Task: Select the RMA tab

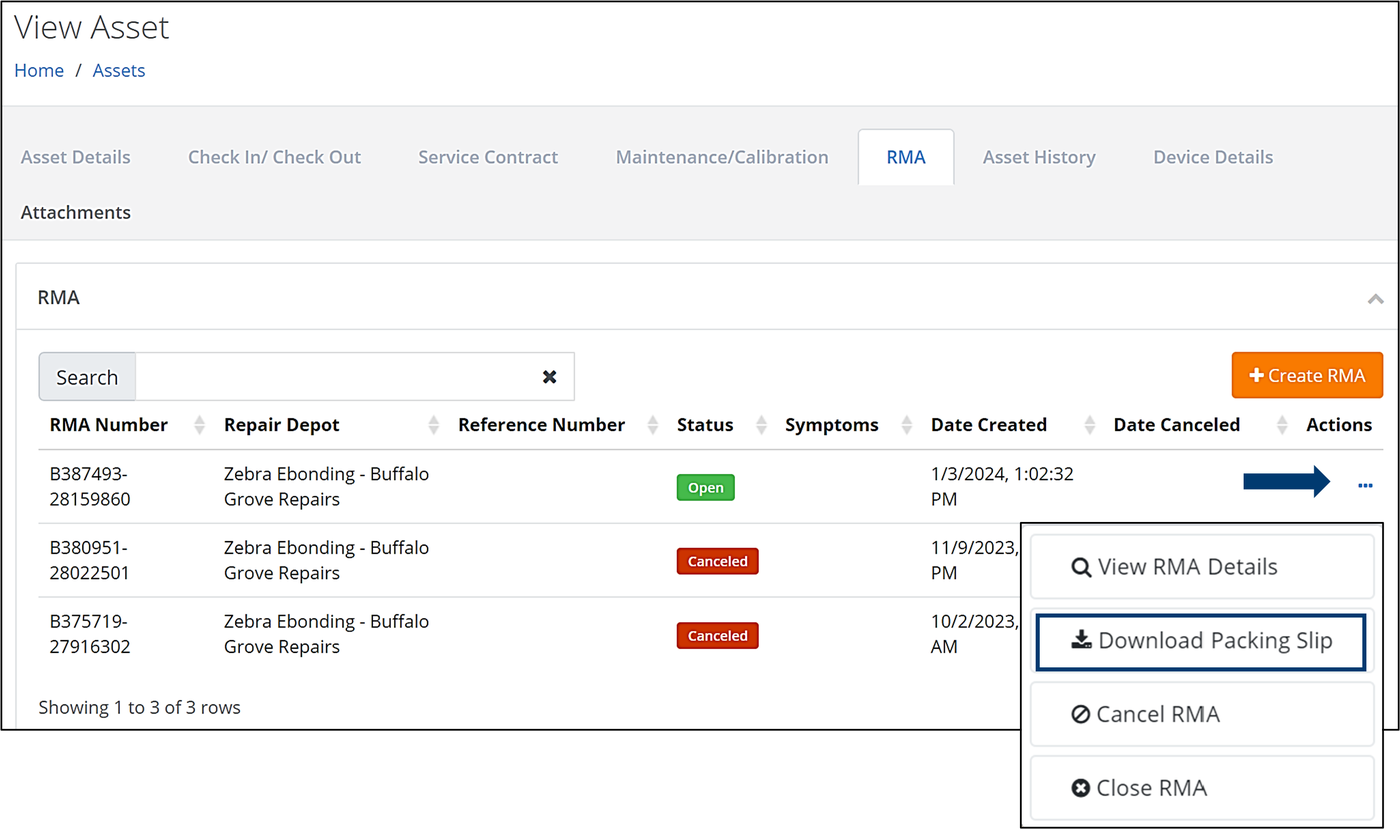Action: point(906,157)
